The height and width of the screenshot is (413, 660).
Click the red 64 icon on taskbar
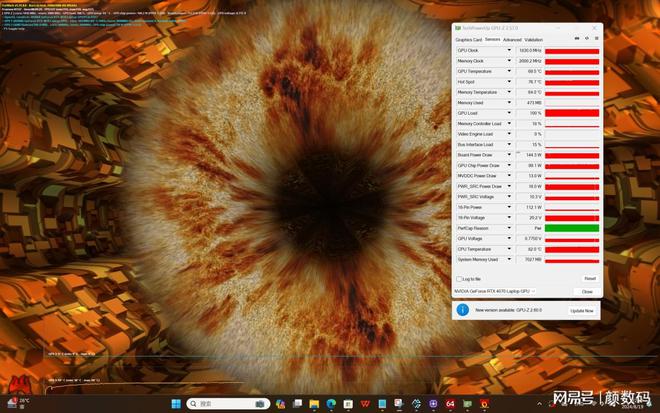tap(450, 404)
